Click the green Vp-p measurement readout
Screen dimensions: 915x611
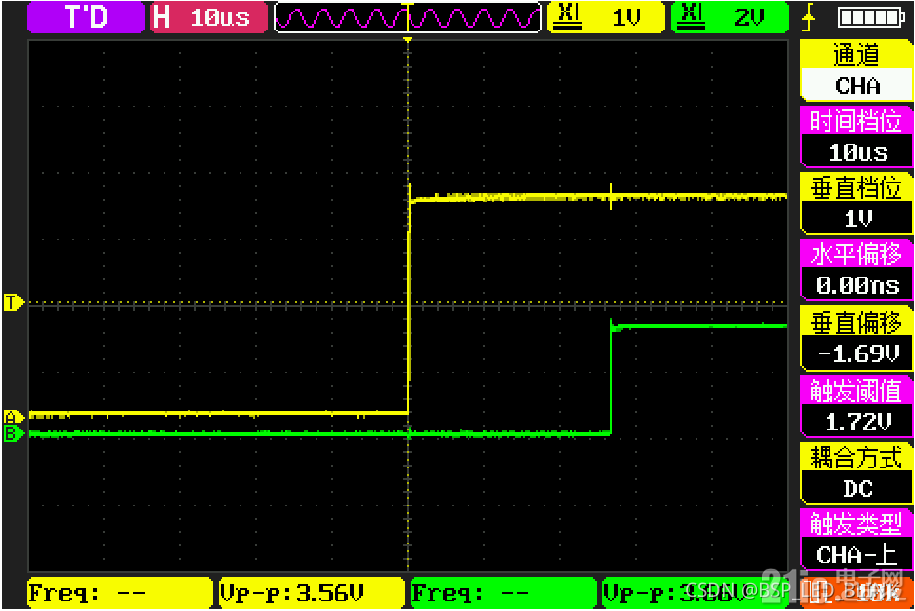(696, 593)
